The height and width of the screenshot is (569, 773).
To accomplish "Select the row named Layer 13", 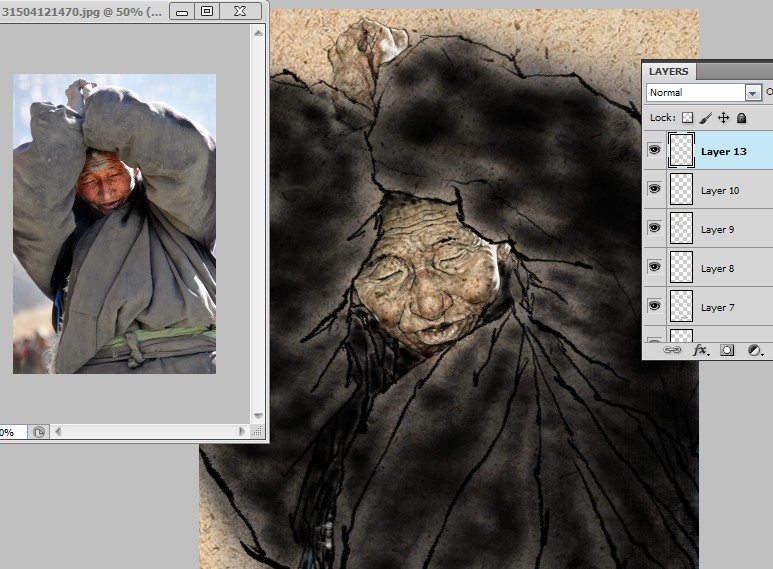I will [x=708, y=150].
